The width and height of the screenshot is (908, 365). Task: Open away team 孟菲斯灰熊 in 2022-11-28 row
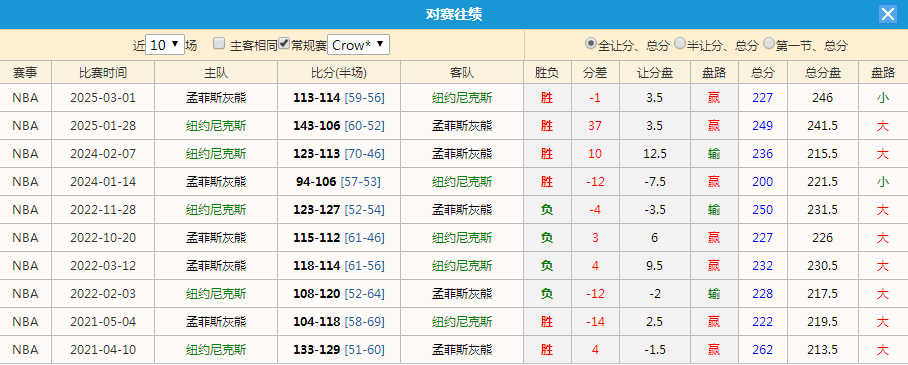tap(462, 210)
